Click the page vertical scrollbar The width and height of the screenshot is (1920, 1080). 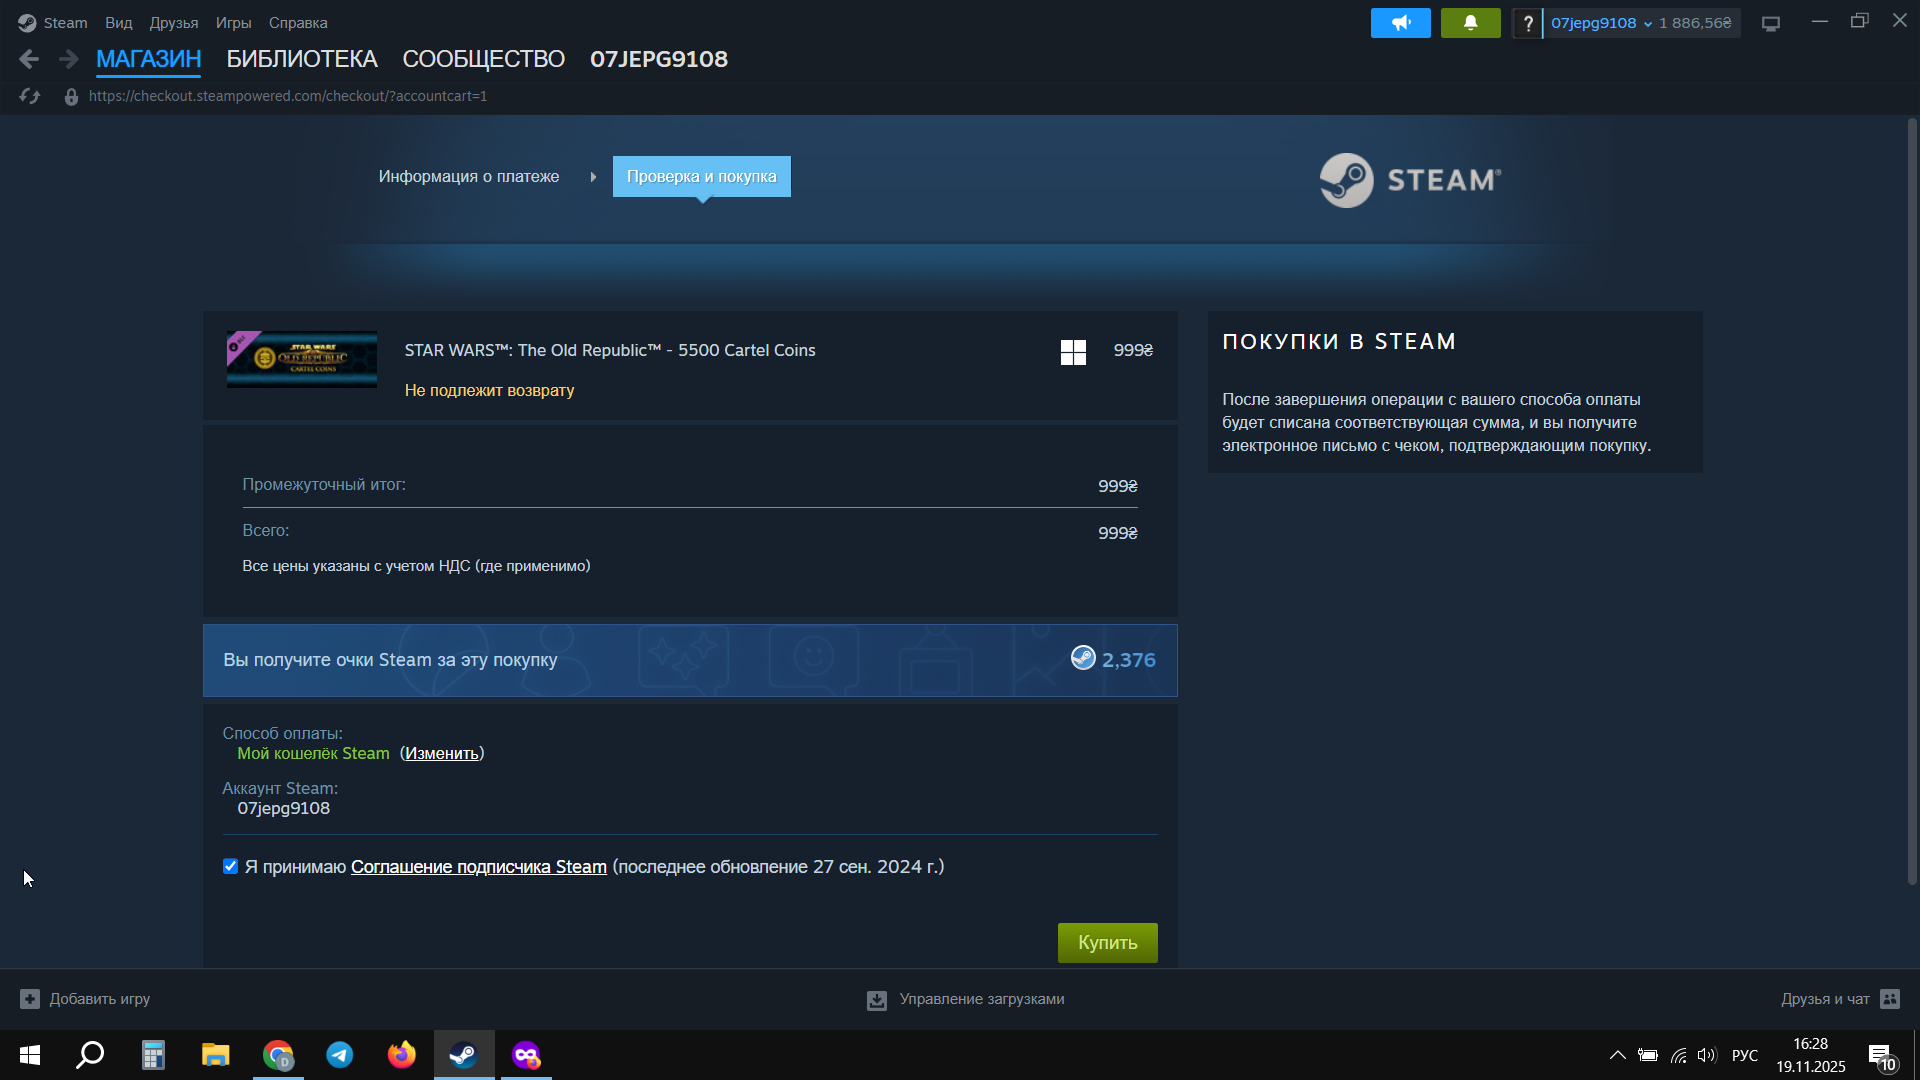click(1912, 500)
